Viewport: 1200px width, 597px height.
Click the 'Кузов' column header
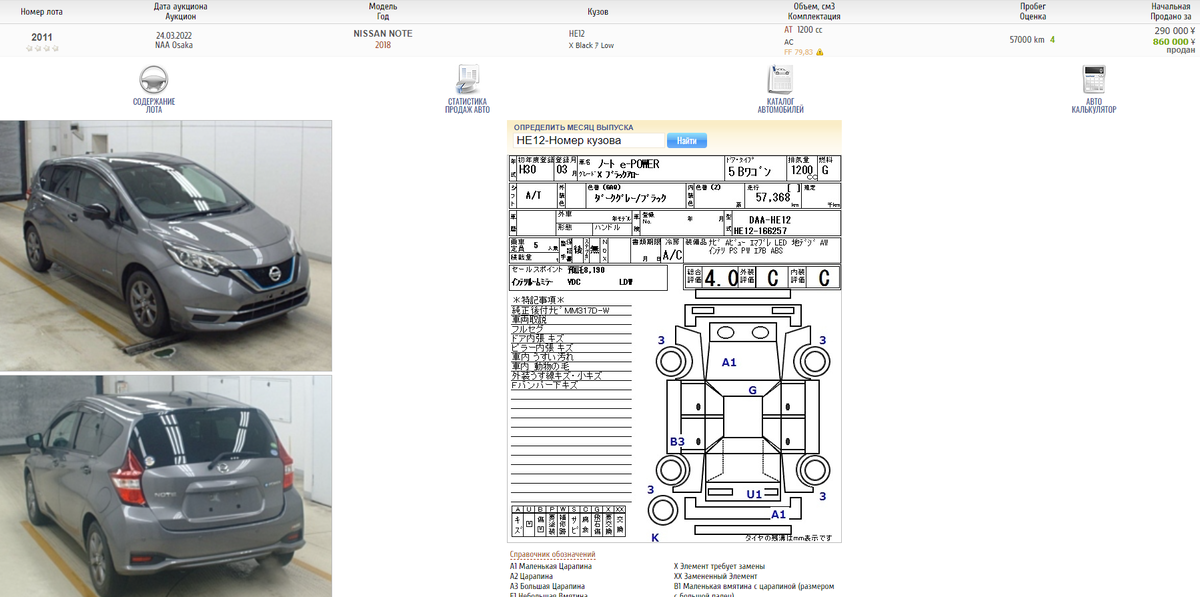(x=598, y=11)
